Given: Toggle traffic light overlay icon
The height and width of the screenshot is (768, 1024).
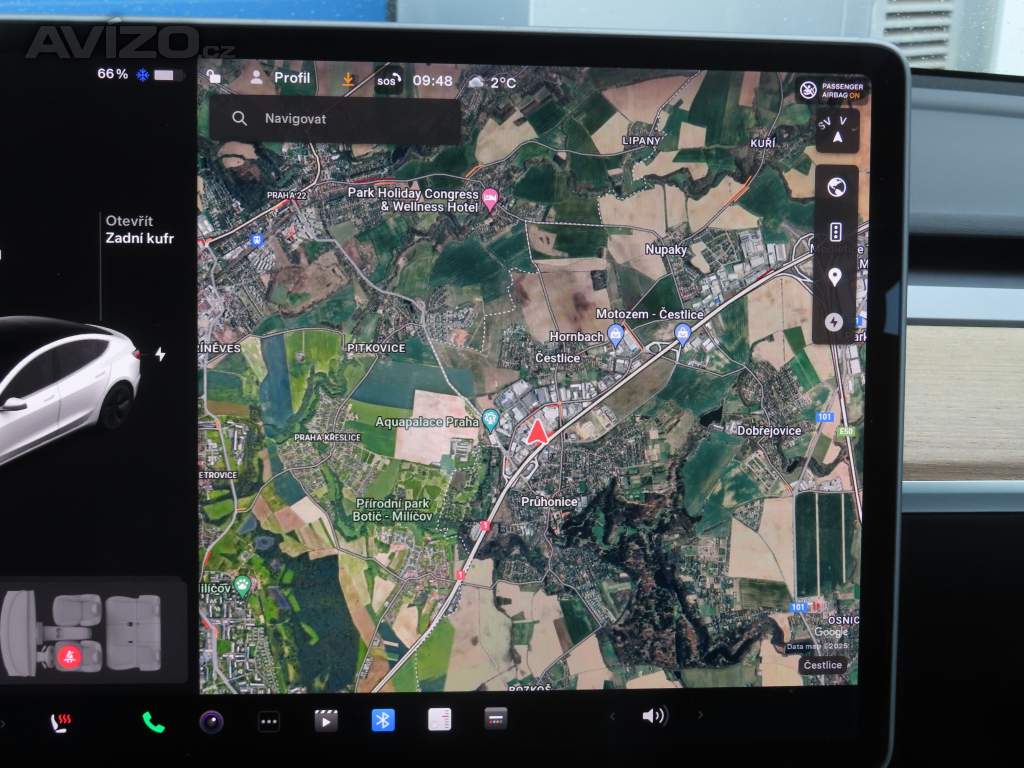Looking at the screenshot, I should tap(835, 232).
